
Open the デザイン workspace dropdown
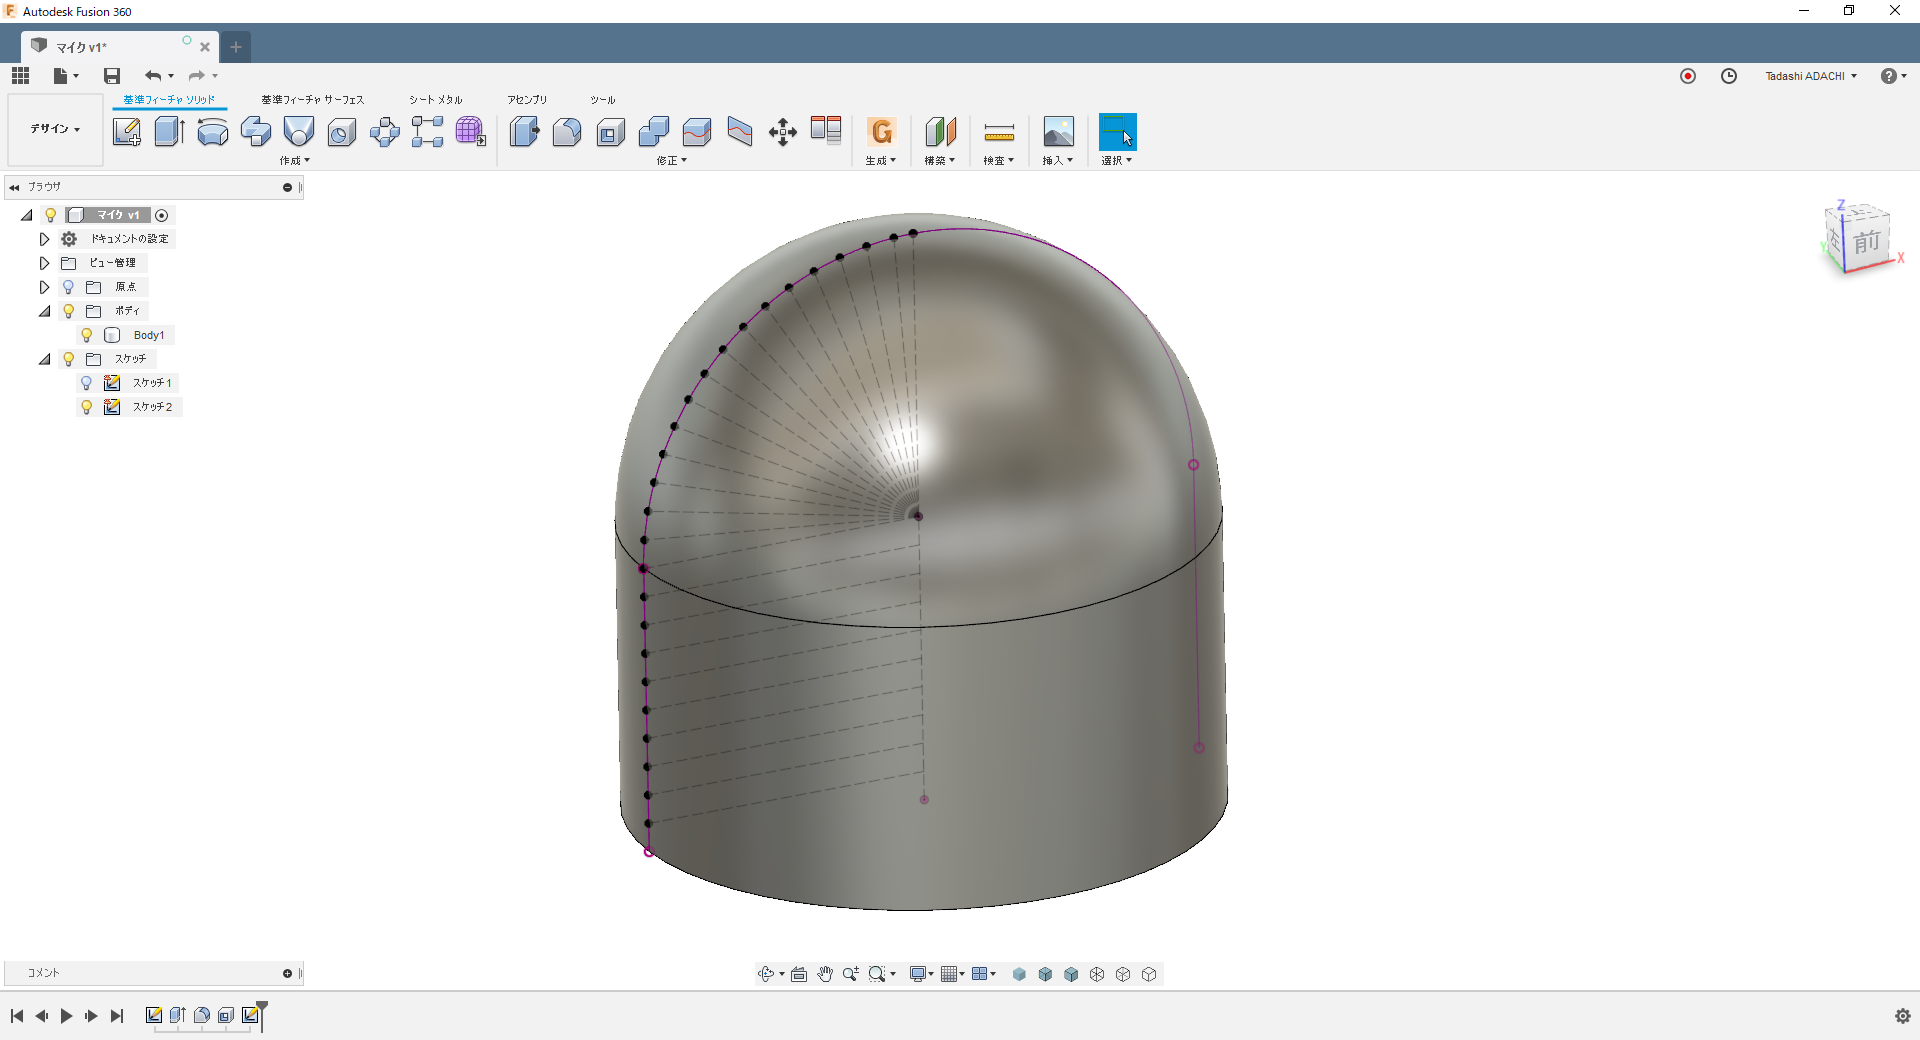click(55, 129)
